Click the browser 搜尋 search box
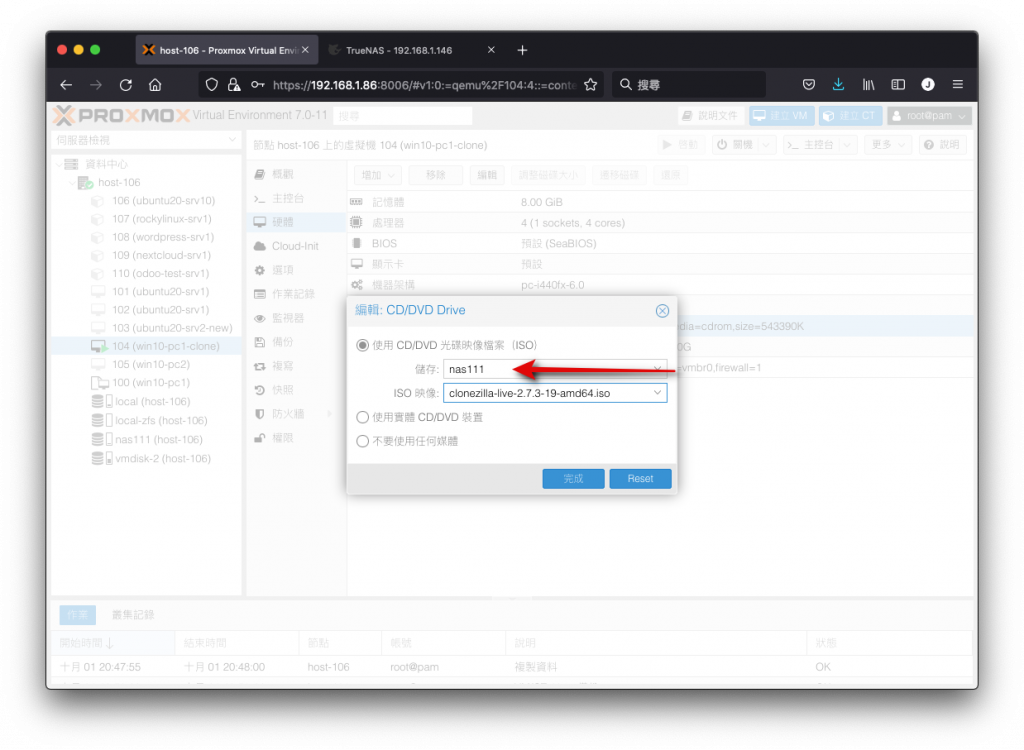Screen dimensions: 1024x750 coord(689,85)
